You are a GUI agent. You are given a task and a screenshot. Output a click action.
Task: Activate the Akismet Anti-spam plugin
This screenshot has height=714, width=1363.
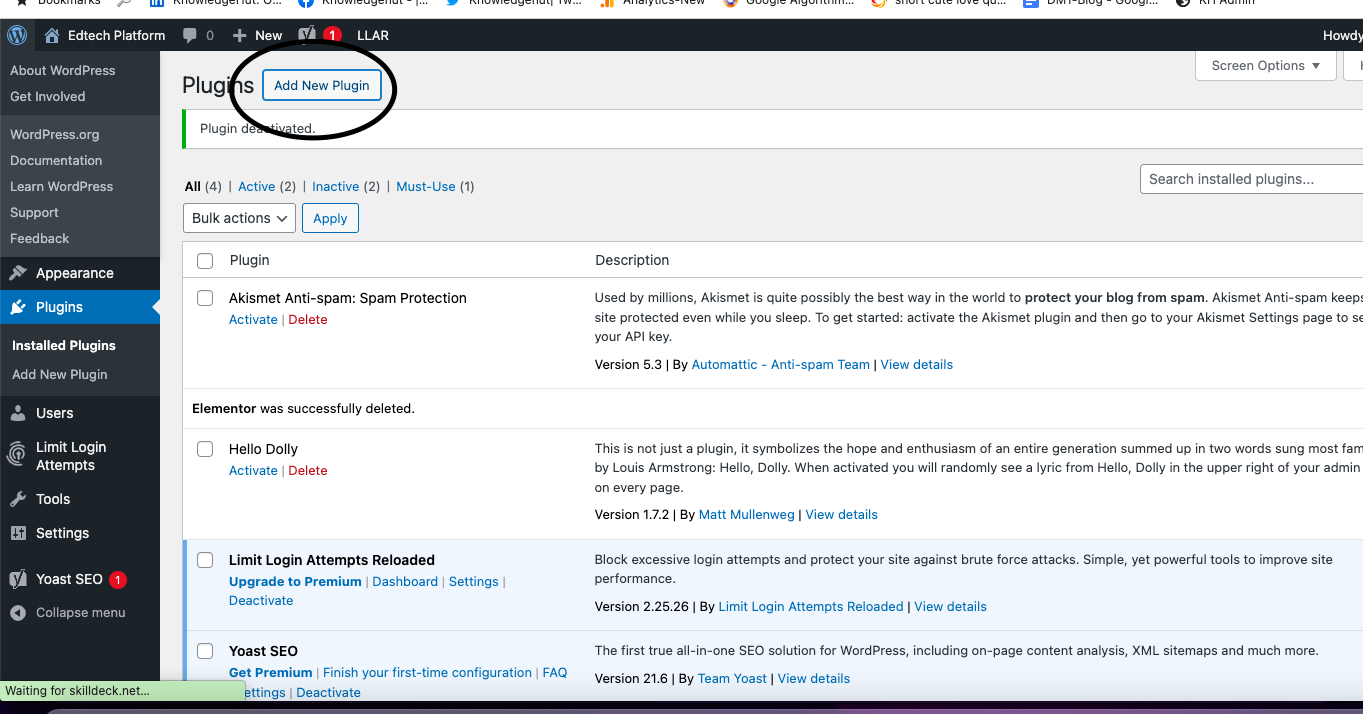[253, 320]
